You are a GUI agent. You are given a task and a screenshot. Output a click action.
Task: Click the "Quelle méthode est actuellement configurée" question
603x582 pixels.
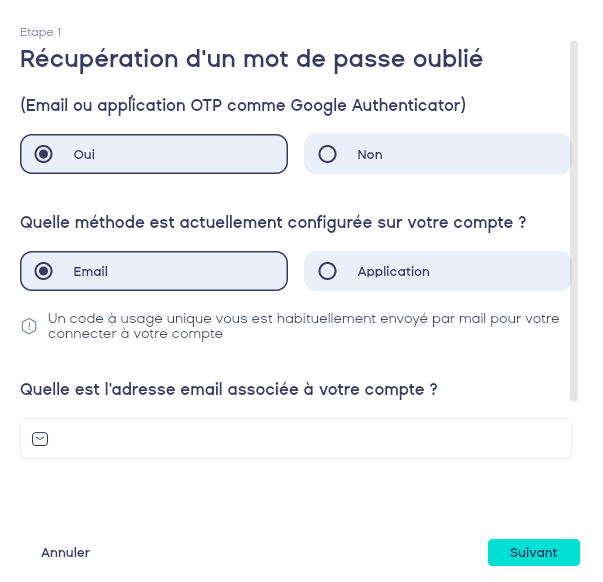point(273,222)
